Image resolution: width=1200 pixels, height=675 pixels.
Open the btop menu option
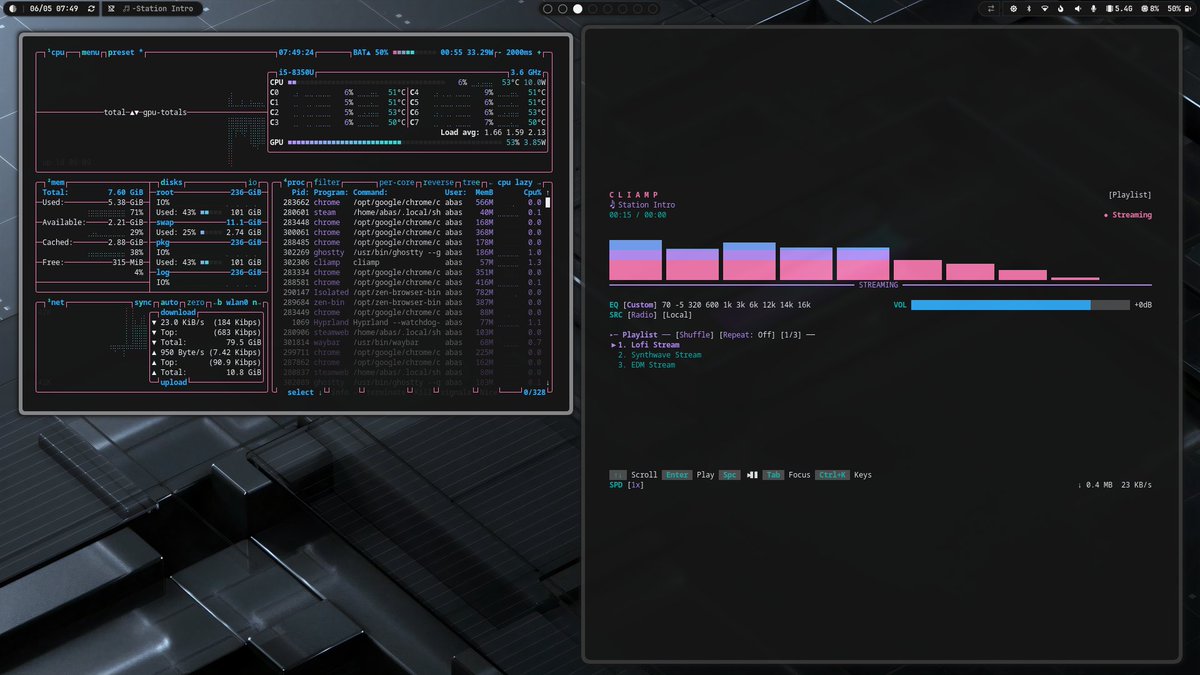point(91,52)
